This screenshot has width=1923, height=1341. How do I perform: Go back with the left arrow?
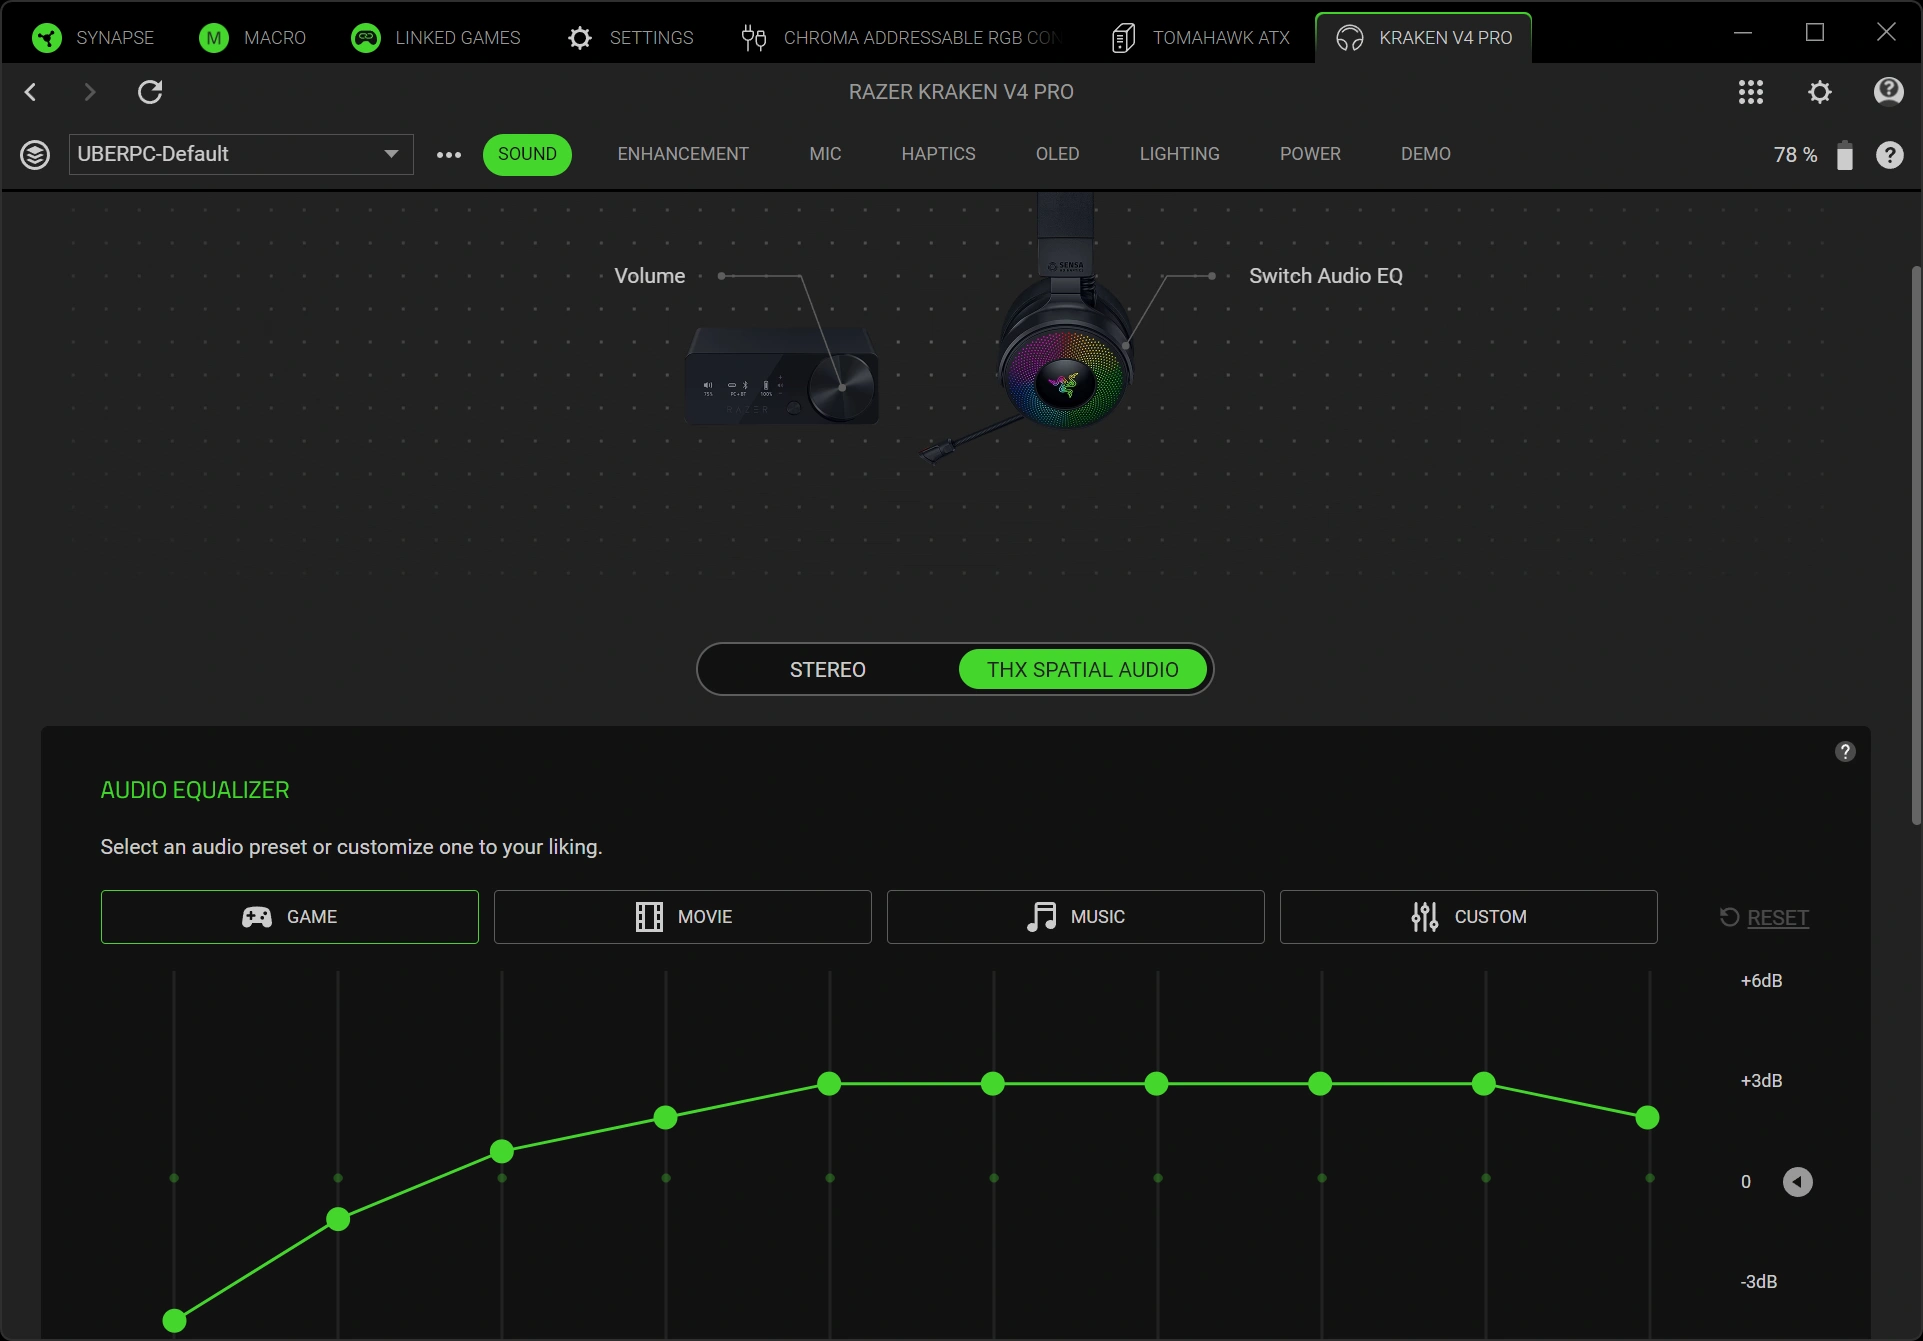pos(31,92)
